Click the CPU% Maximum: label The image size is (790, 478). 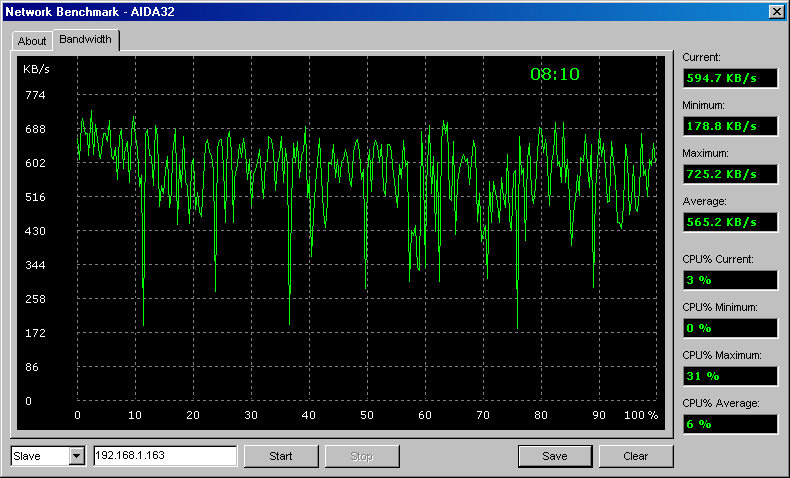point(722,355)
